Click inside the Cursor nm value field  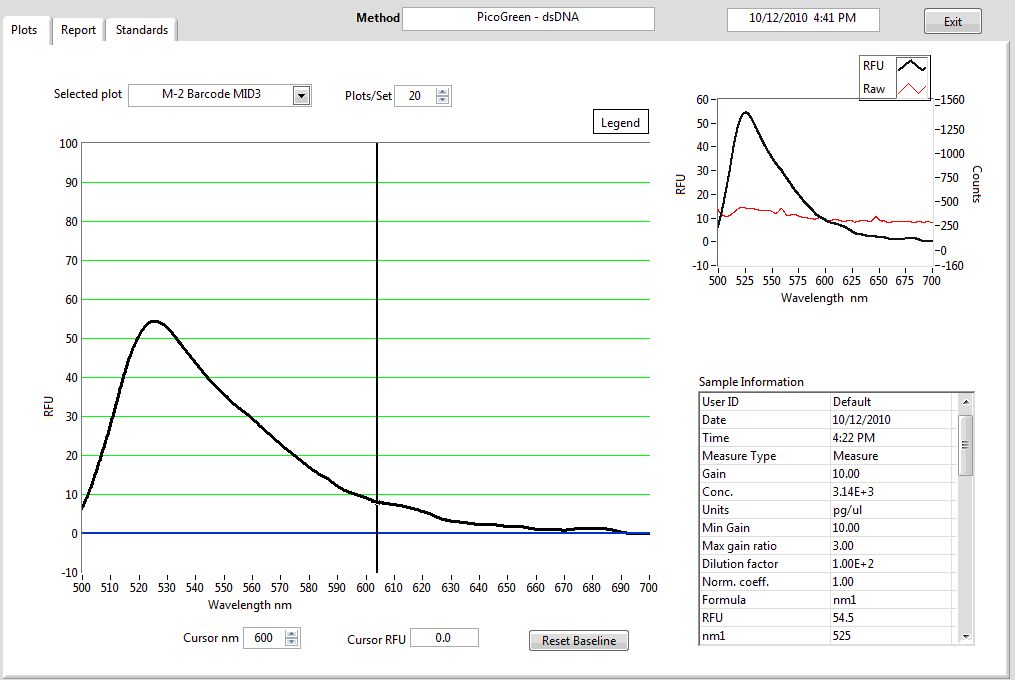click(x=262, y=638)
